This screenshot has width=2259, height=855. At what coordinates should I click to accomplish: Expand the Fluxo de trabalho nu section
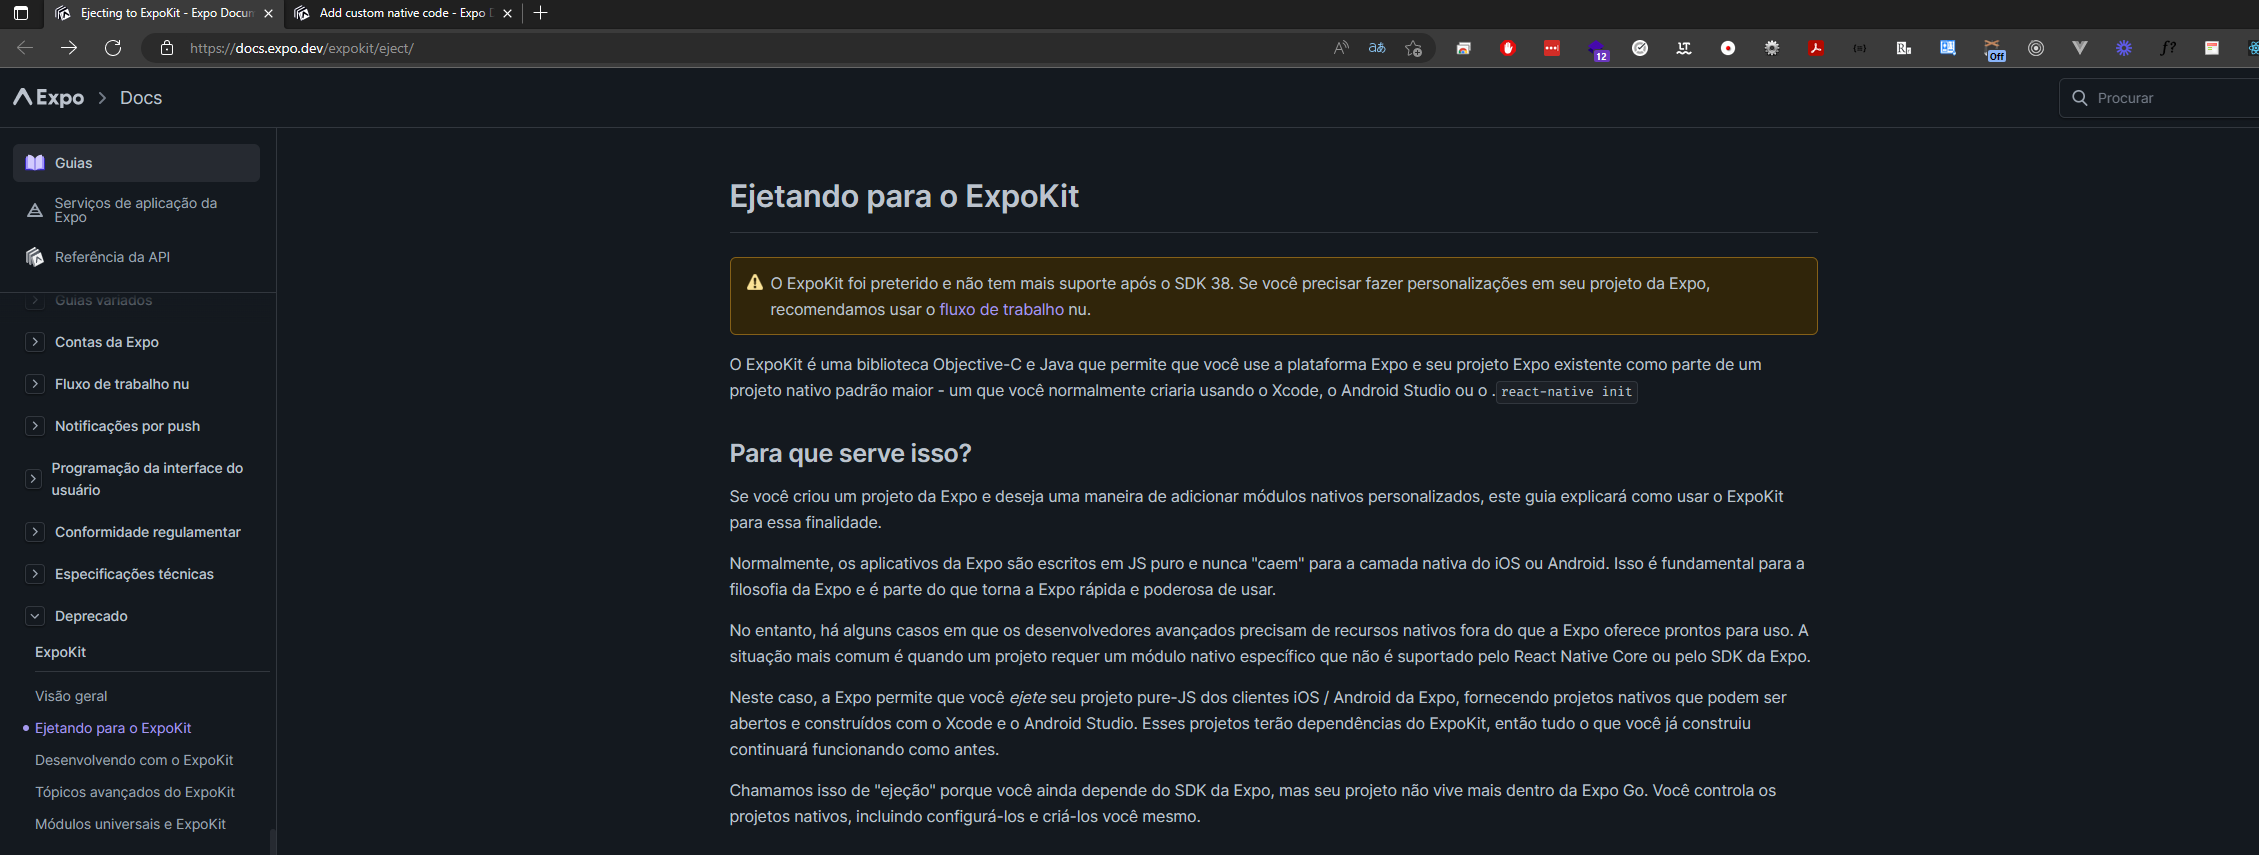tap(35, 384)
